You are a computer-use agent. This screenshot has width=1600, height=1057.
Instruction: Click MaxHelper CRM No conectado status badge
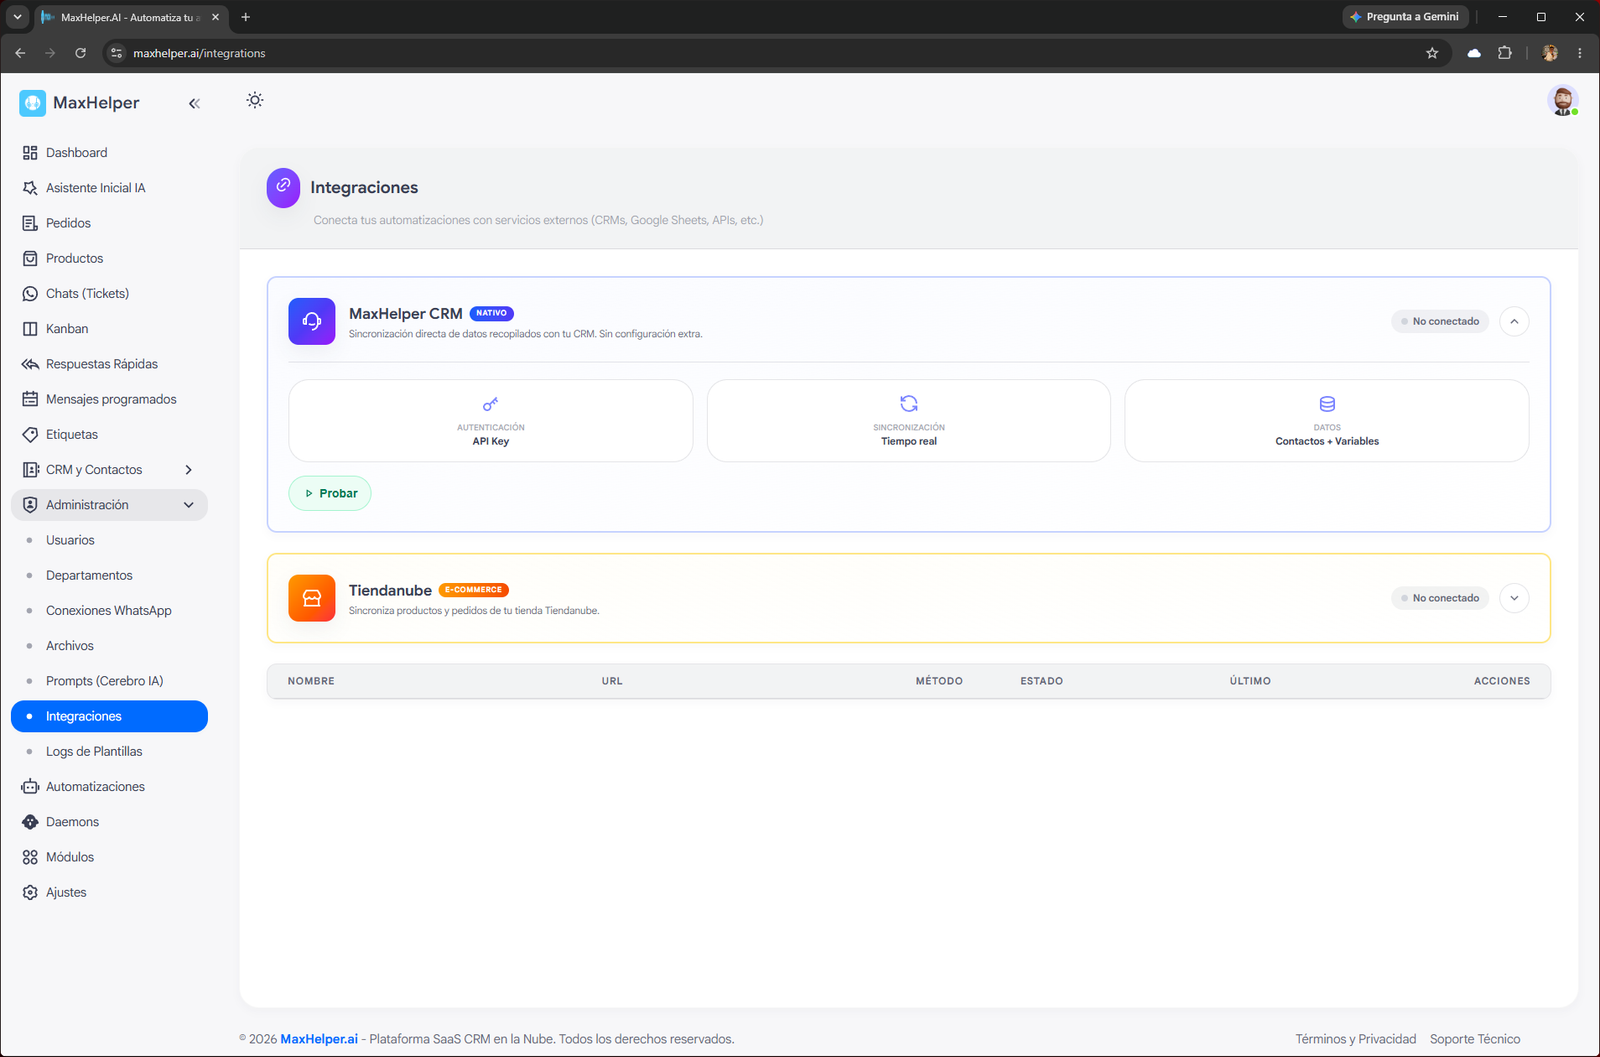click(x=1440, y=321)
